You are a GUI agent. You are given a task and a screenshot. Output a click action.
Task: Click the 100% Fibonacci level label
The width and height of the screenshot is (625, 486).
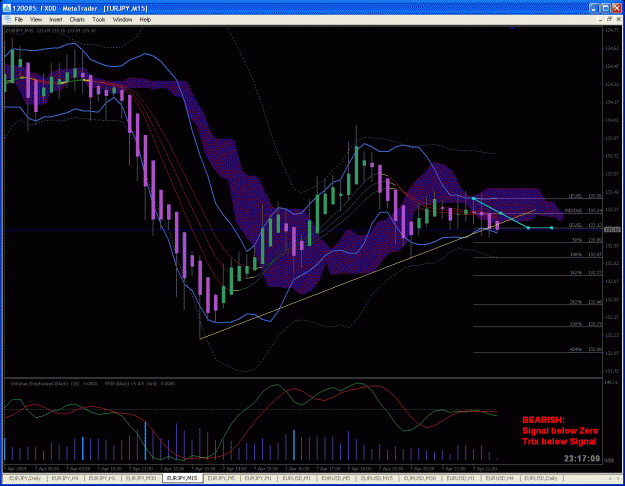(x=576, y=254)
